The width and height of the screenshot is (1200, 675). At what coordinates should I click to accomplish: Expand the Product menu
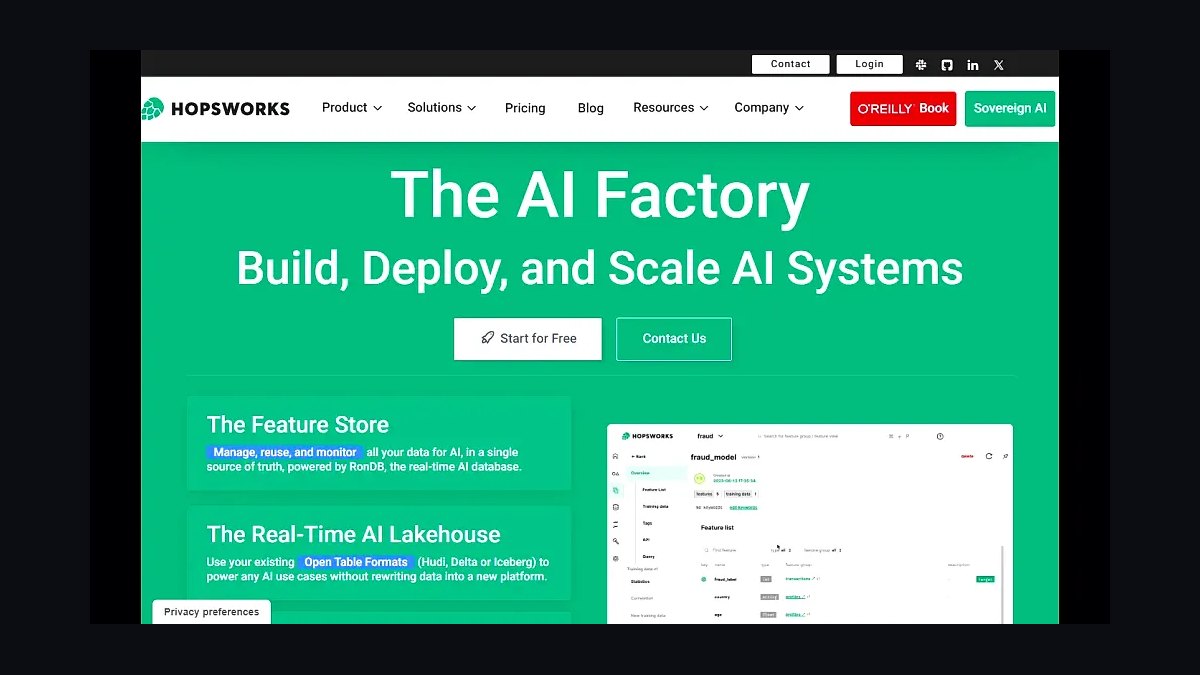click(352, 108)
